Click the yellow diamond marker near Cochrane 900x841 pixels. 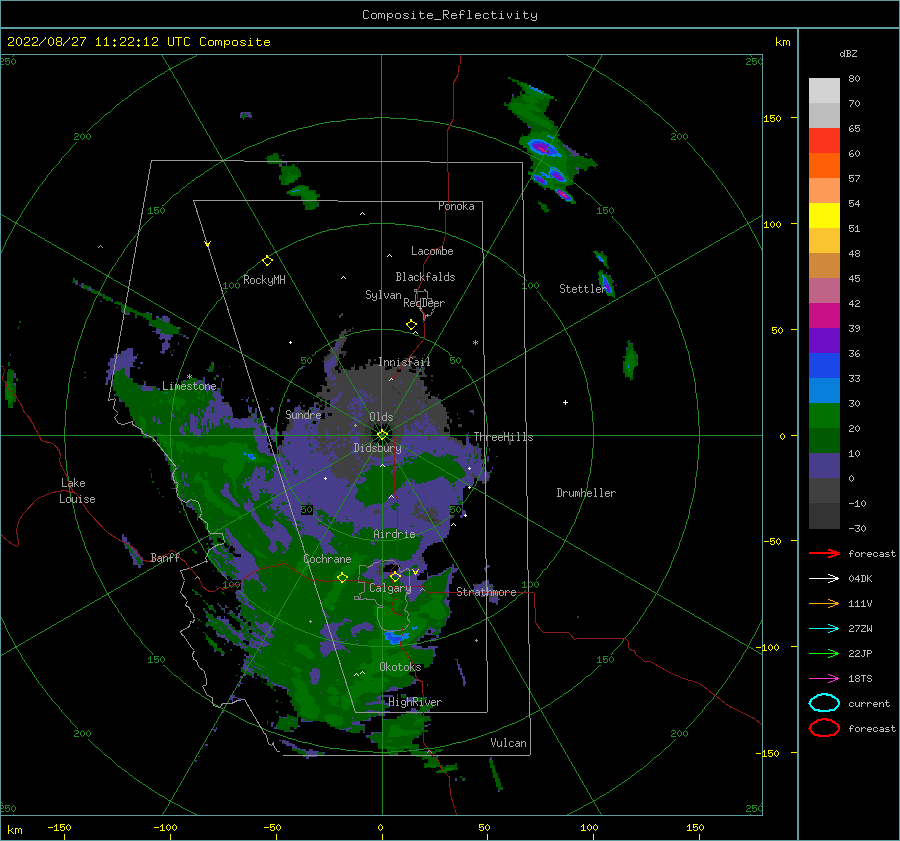(x=343, y=577)
